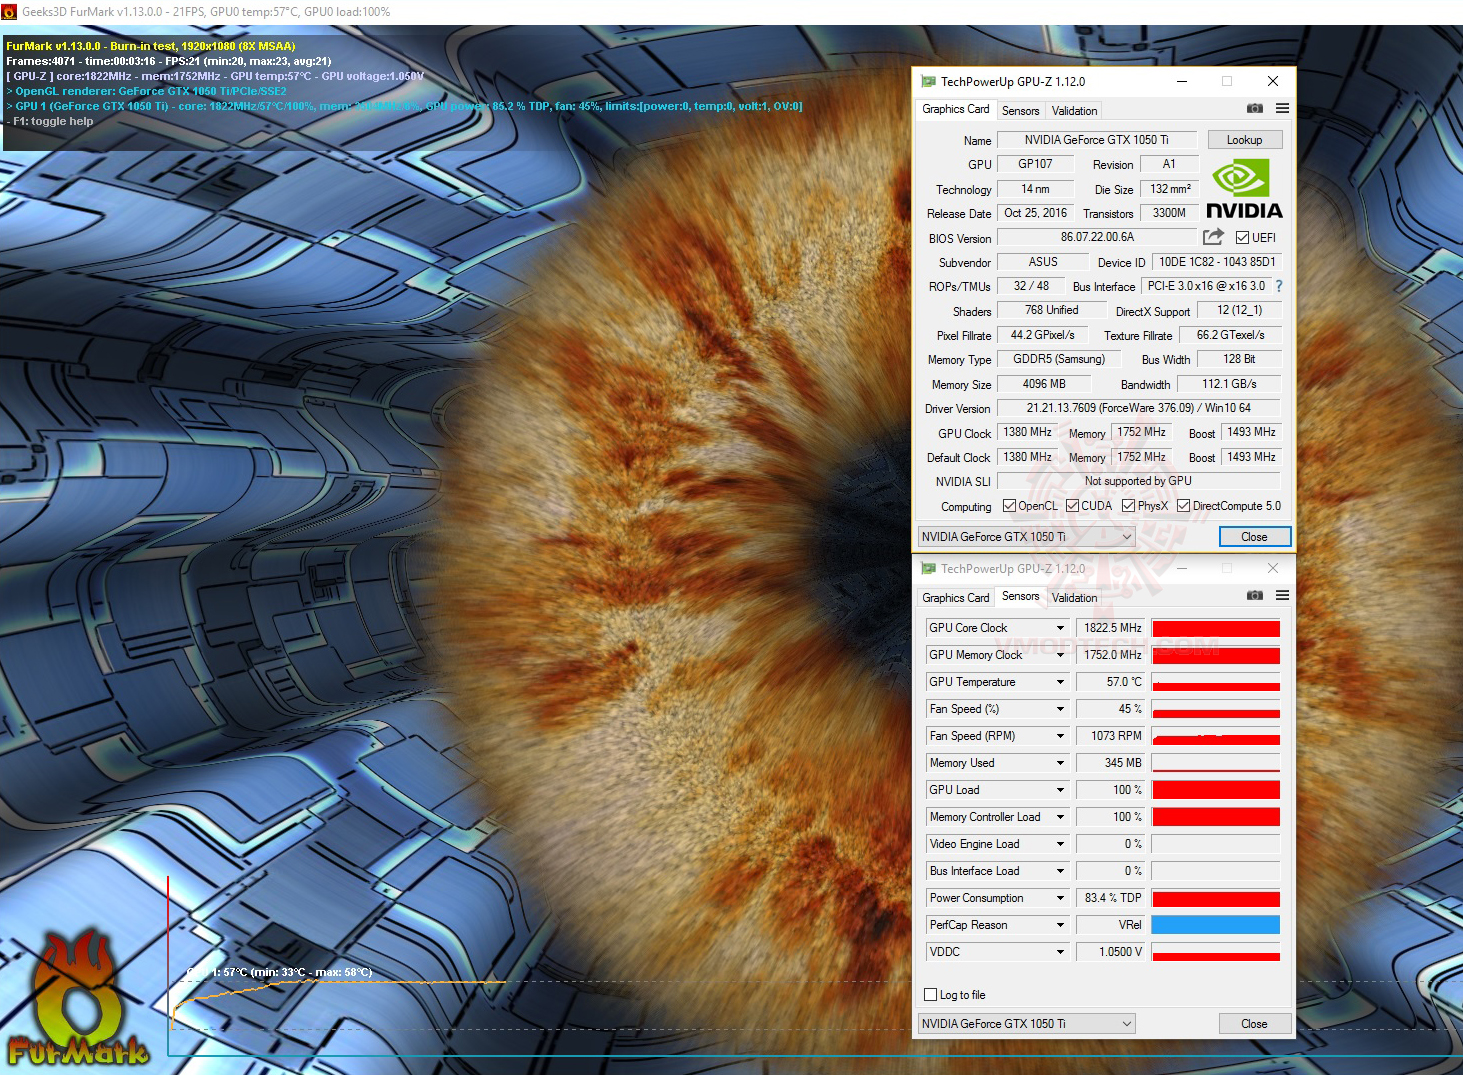This screenshot has width=1463, height=1075.
Task: Open the Validation tab in the Graphics Card window
Action: 1075,111
